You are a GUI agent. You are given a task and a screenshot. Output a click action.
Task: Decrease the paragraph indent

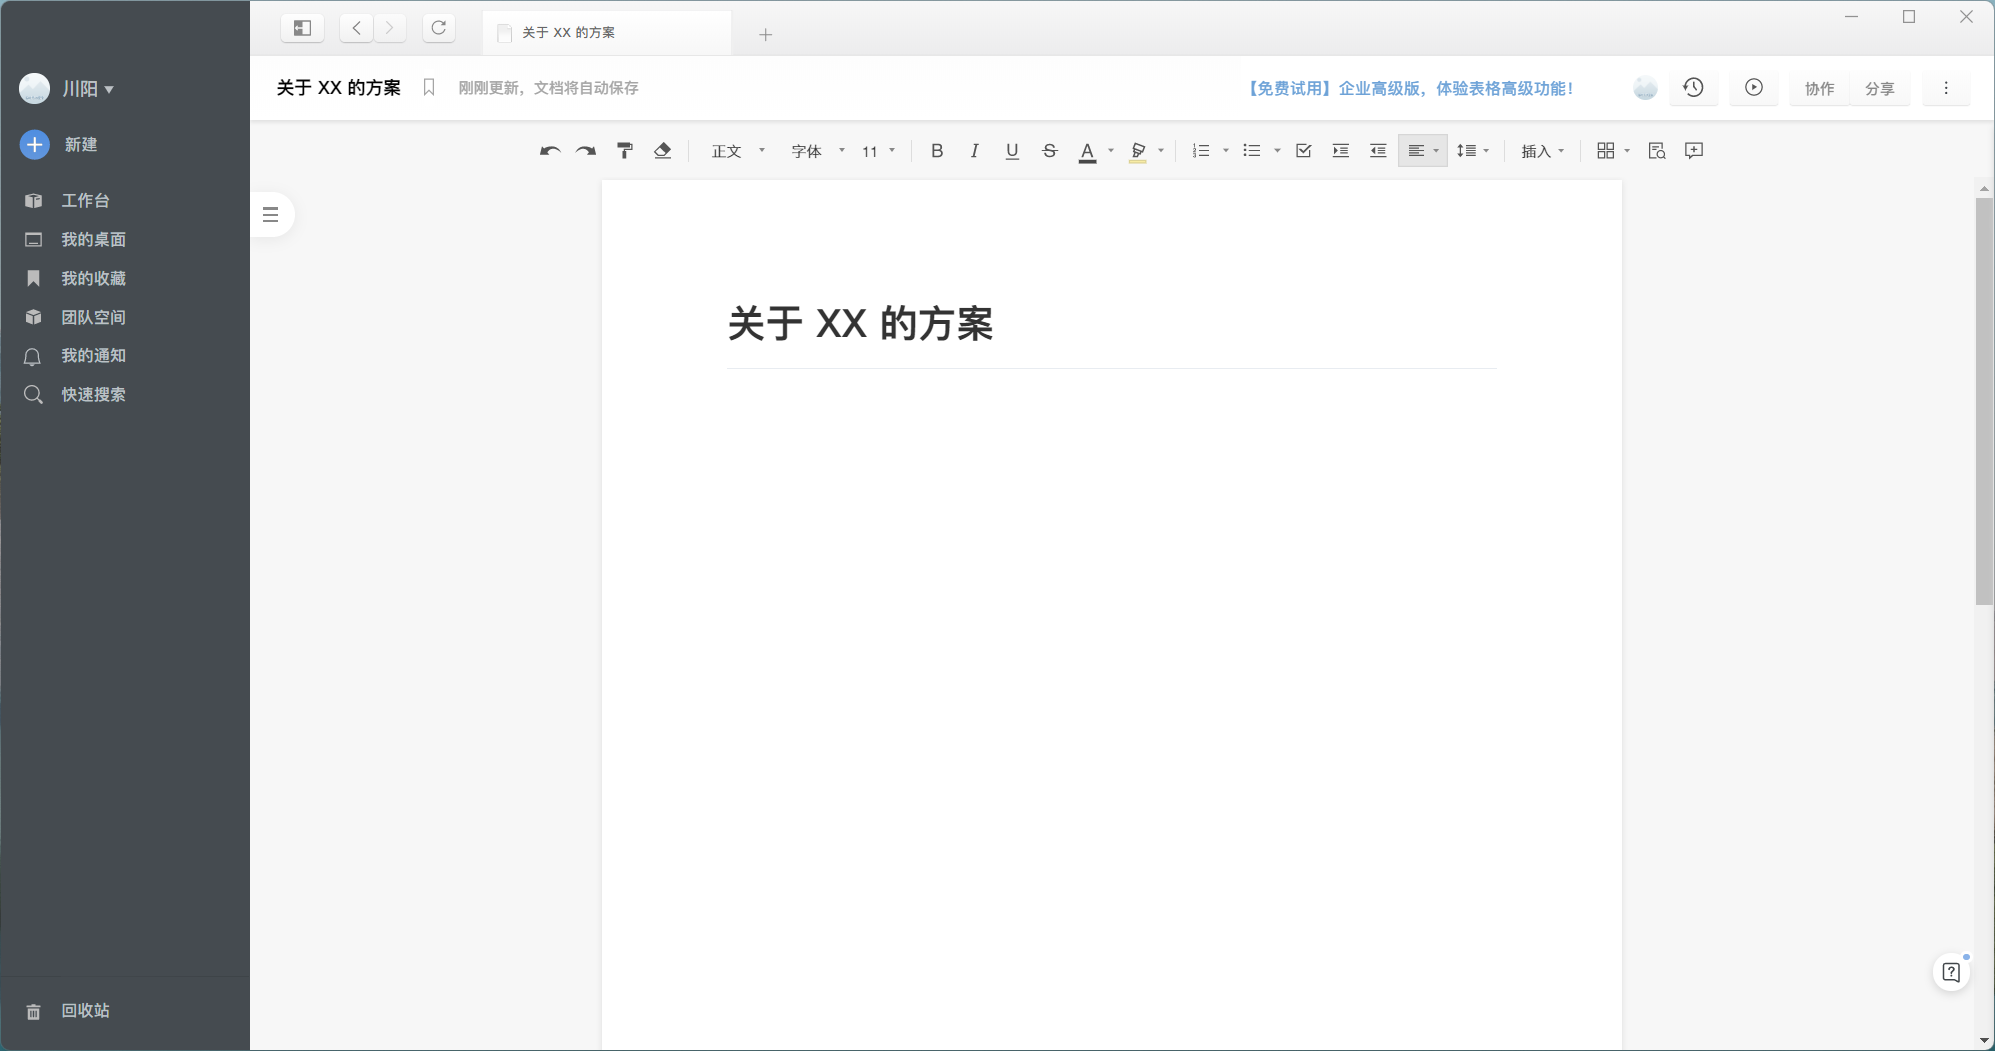coord(1378,151)
